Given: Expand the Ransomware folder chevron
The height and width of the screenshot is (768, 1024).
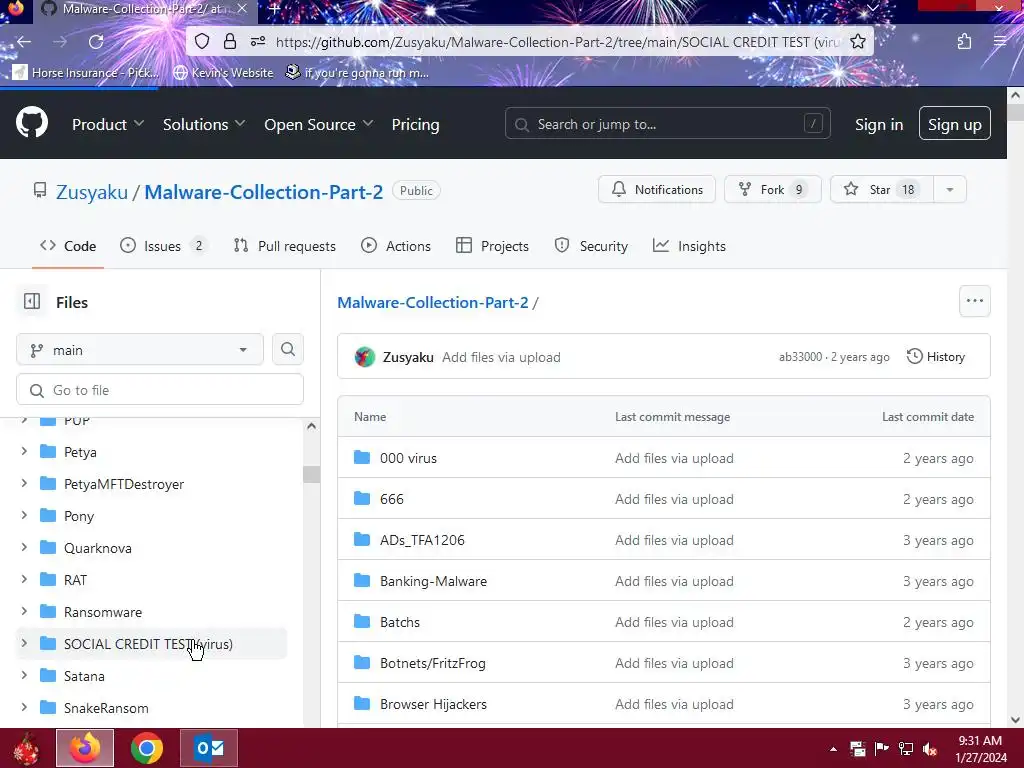Looking at the screenshot, I should point(24,611).
